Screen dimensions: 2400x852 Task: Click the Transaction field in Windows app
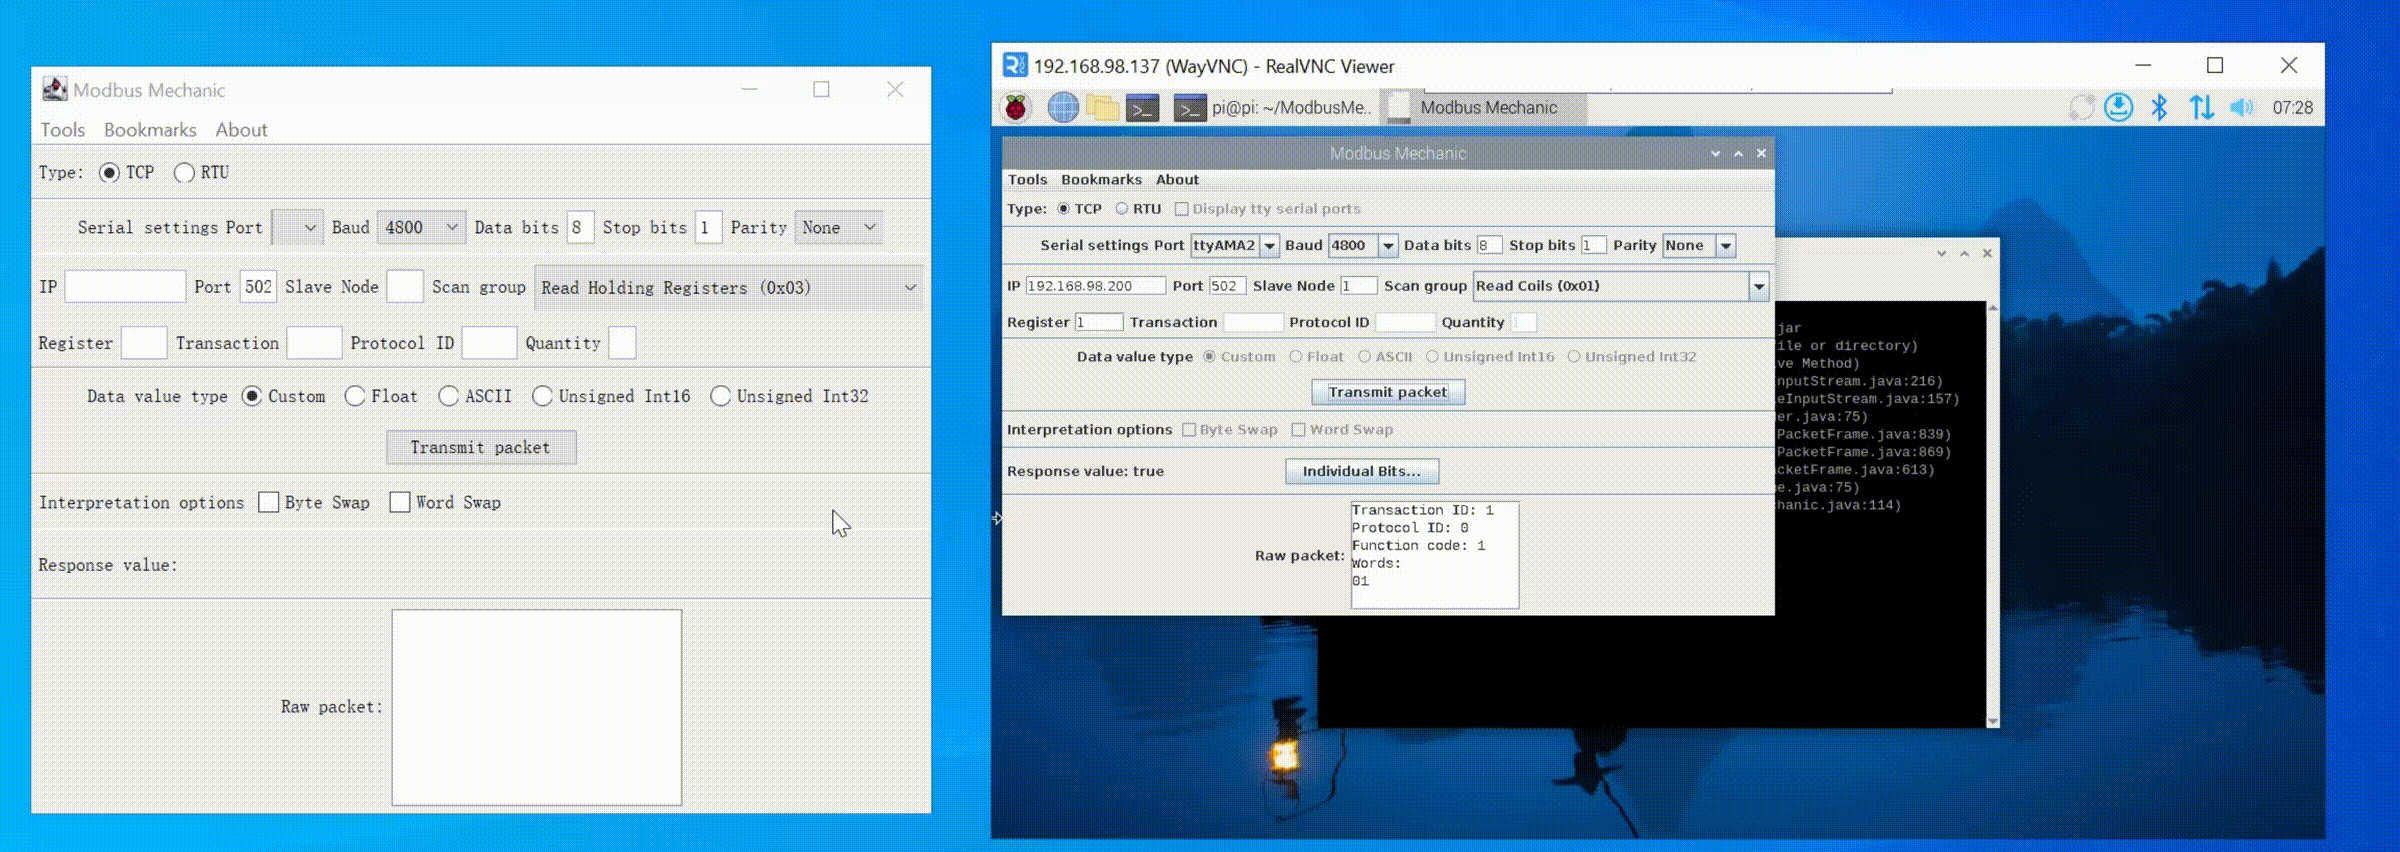point(314,343)
